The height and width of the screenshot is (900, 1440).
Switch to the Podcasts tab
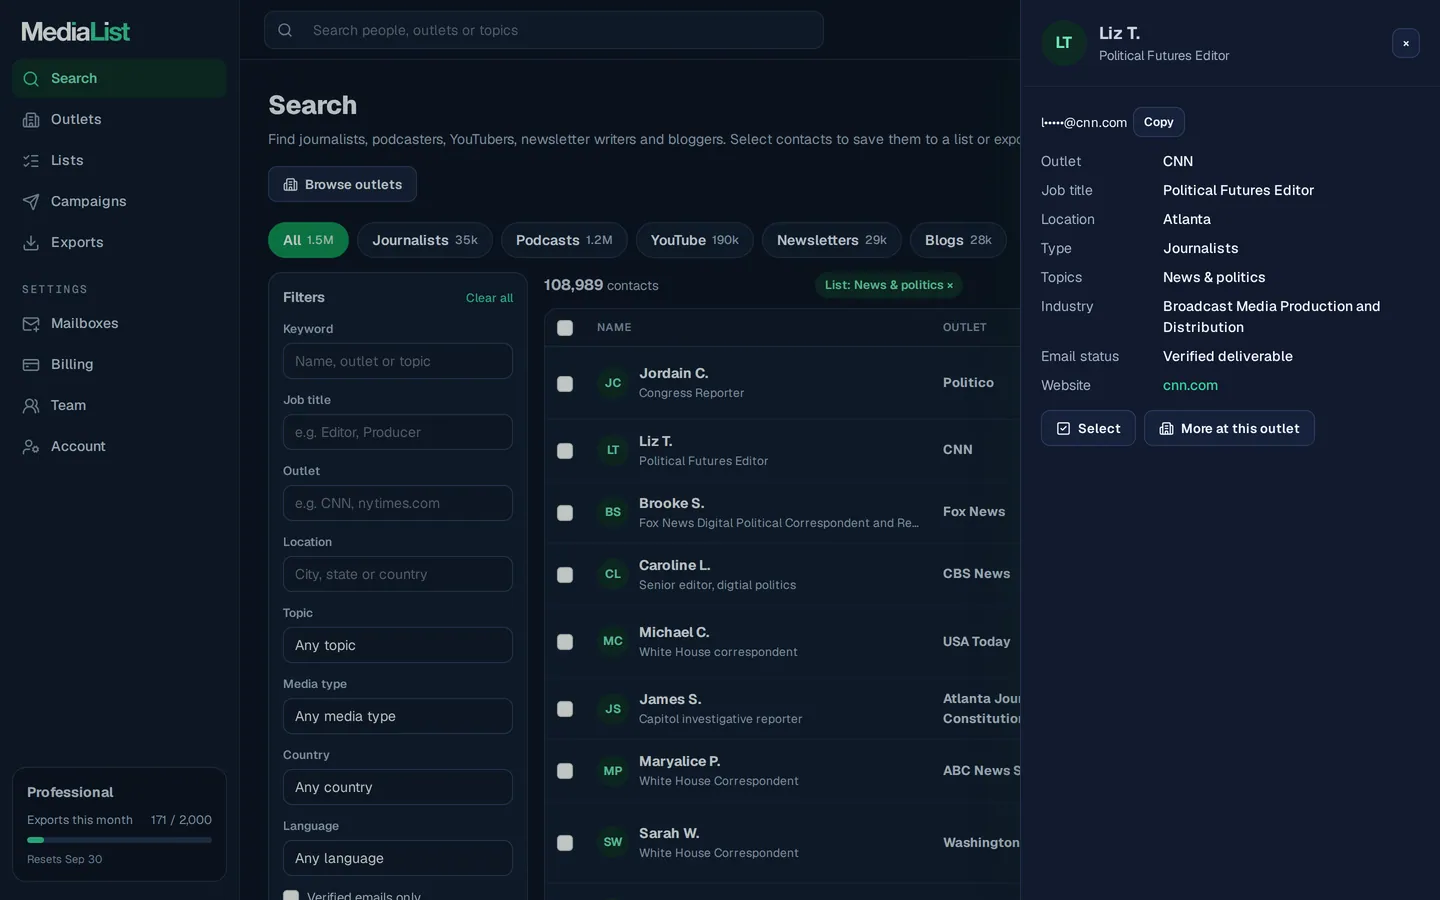pos(564,240)
